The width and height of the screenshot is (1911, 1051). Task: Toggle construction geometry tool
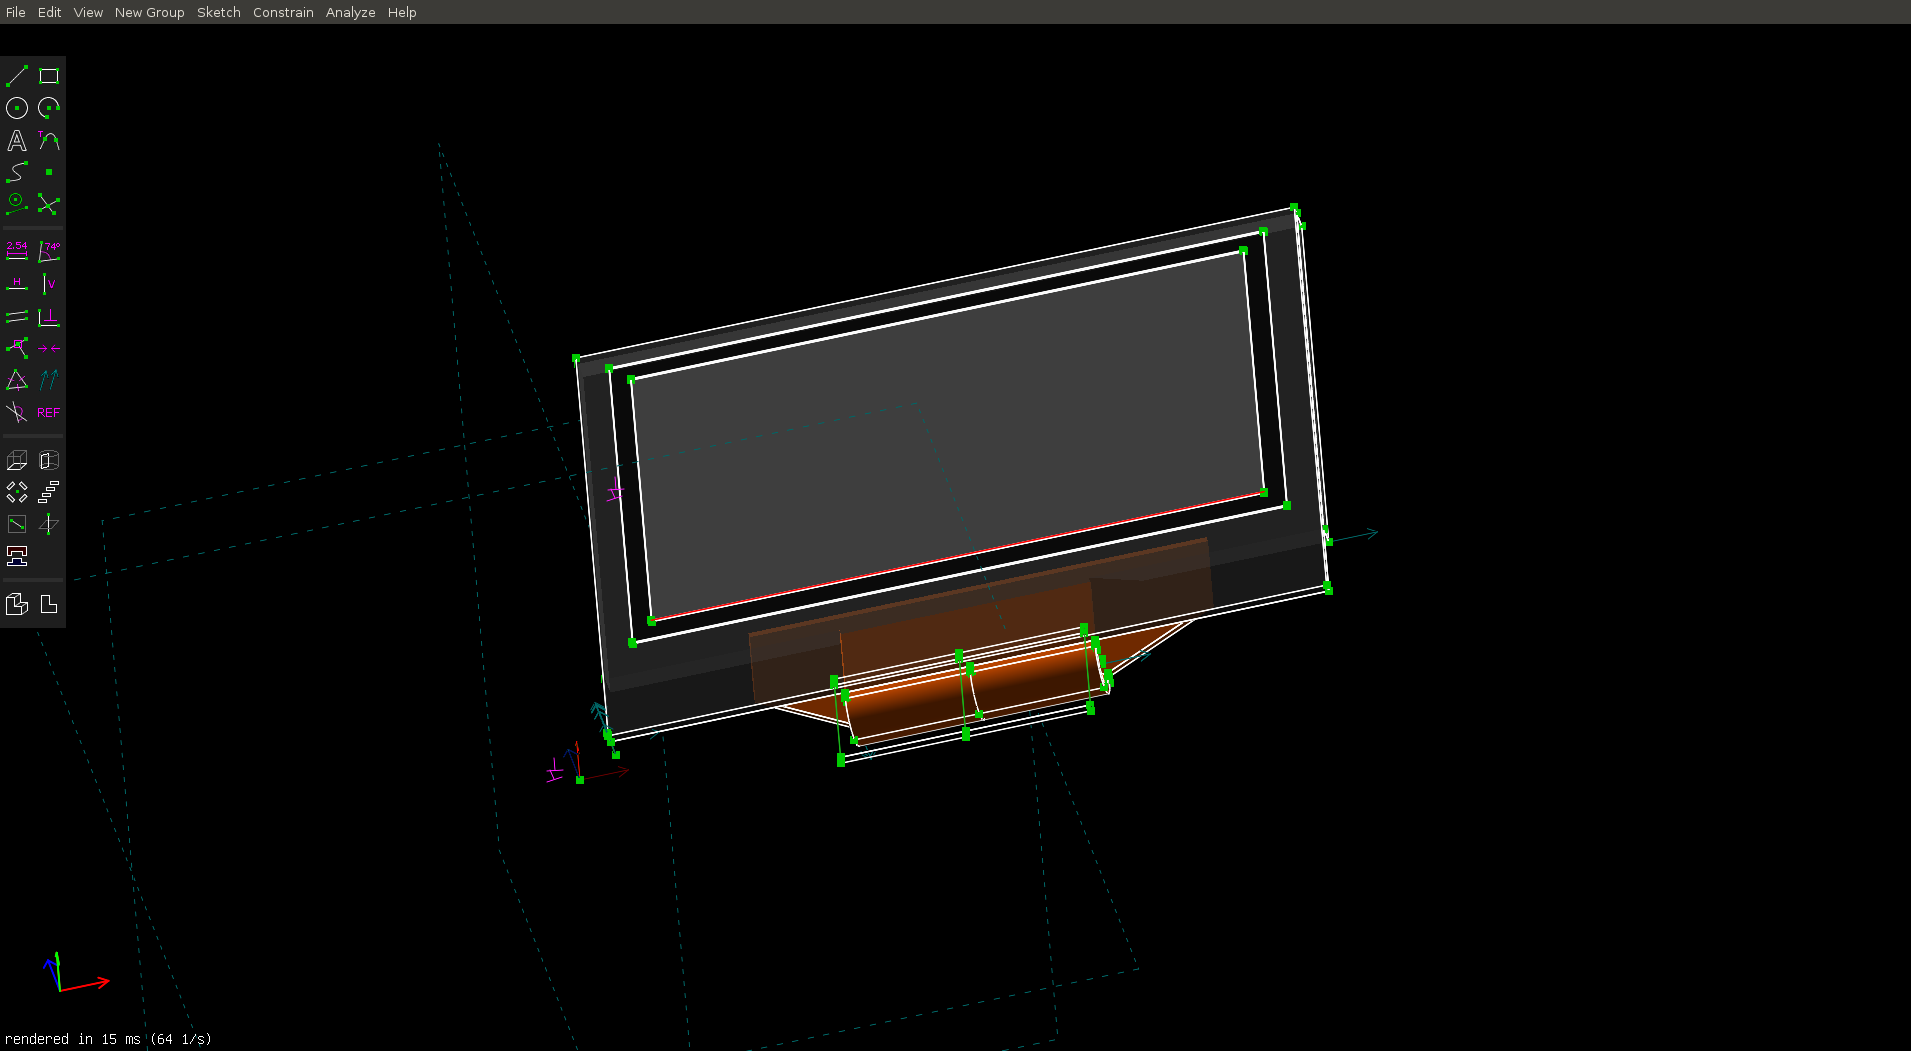coord(17,204)
